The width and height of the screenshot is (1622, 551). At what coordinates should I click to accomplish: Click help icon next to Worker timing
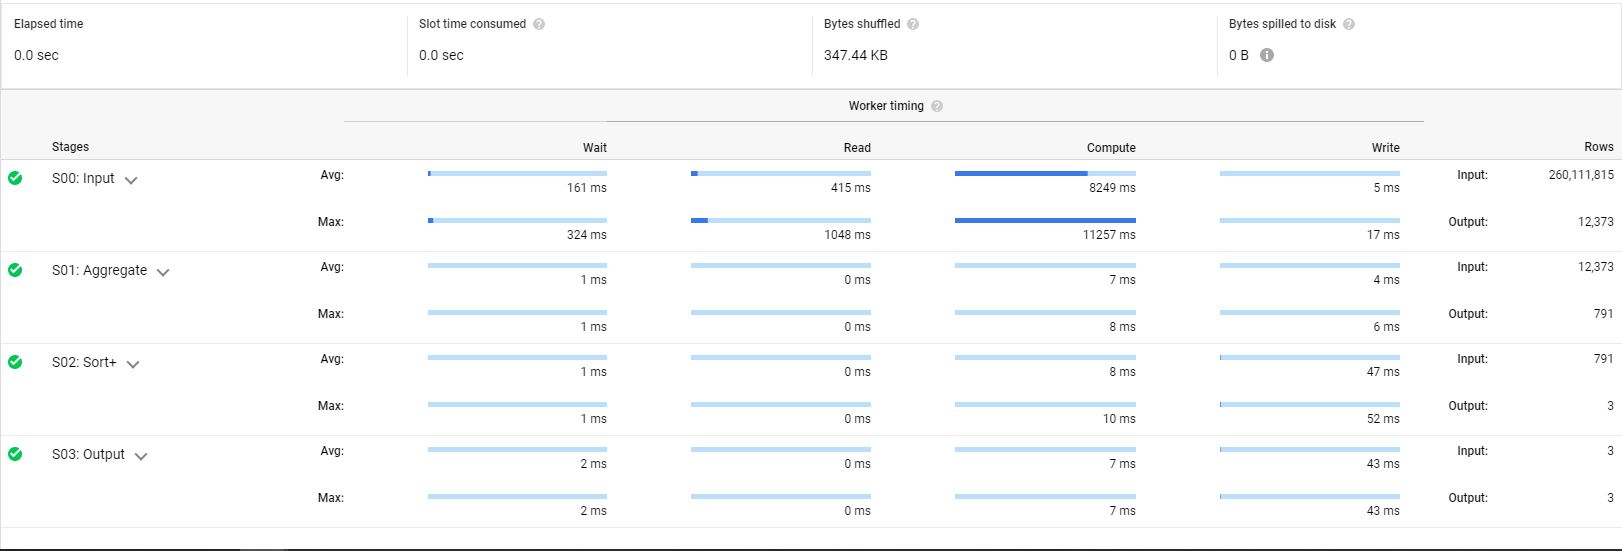coord(937,106)
